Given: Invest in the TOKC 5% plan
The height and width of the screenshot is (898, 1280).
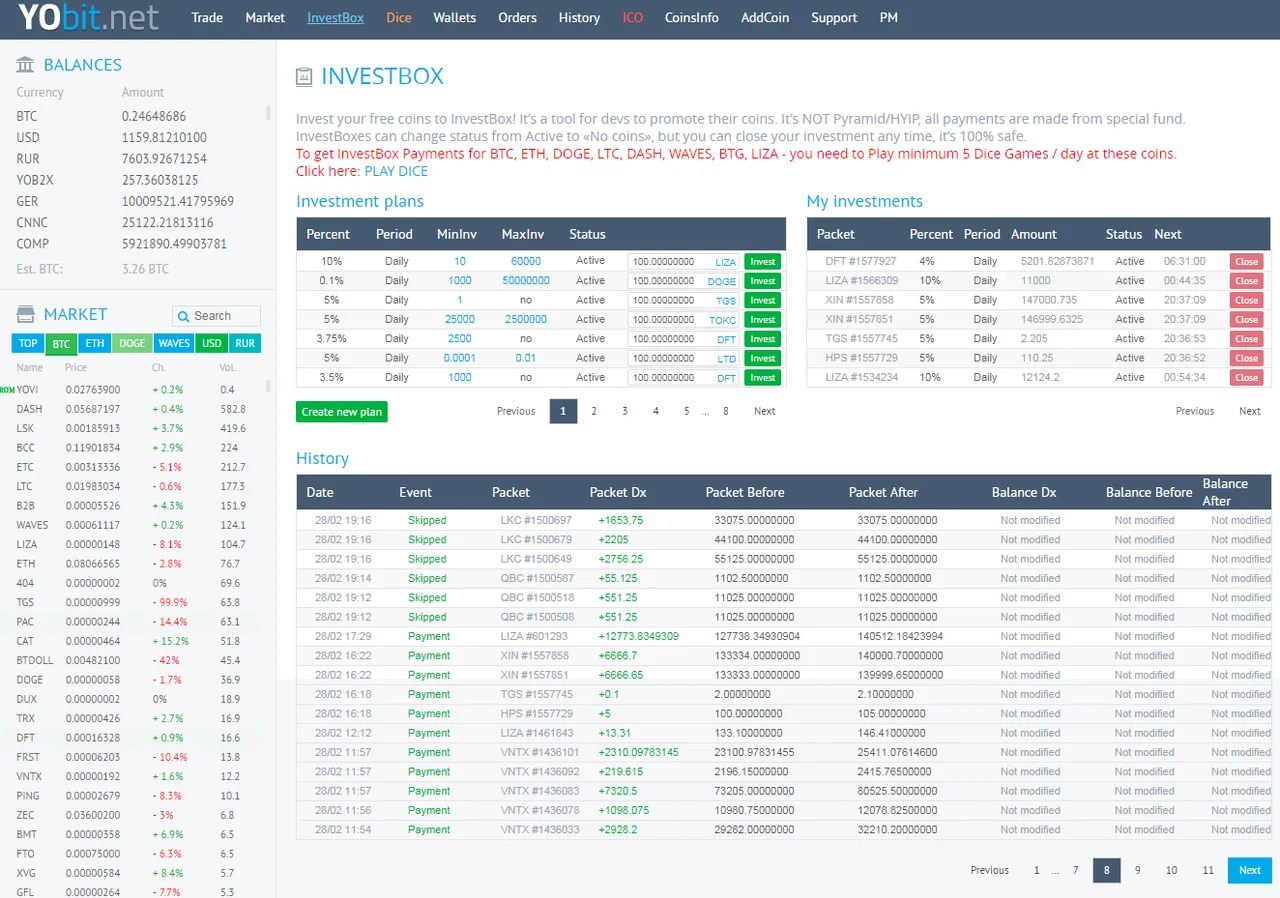Looking at the screenshot, I should click(x=763, y=320).
